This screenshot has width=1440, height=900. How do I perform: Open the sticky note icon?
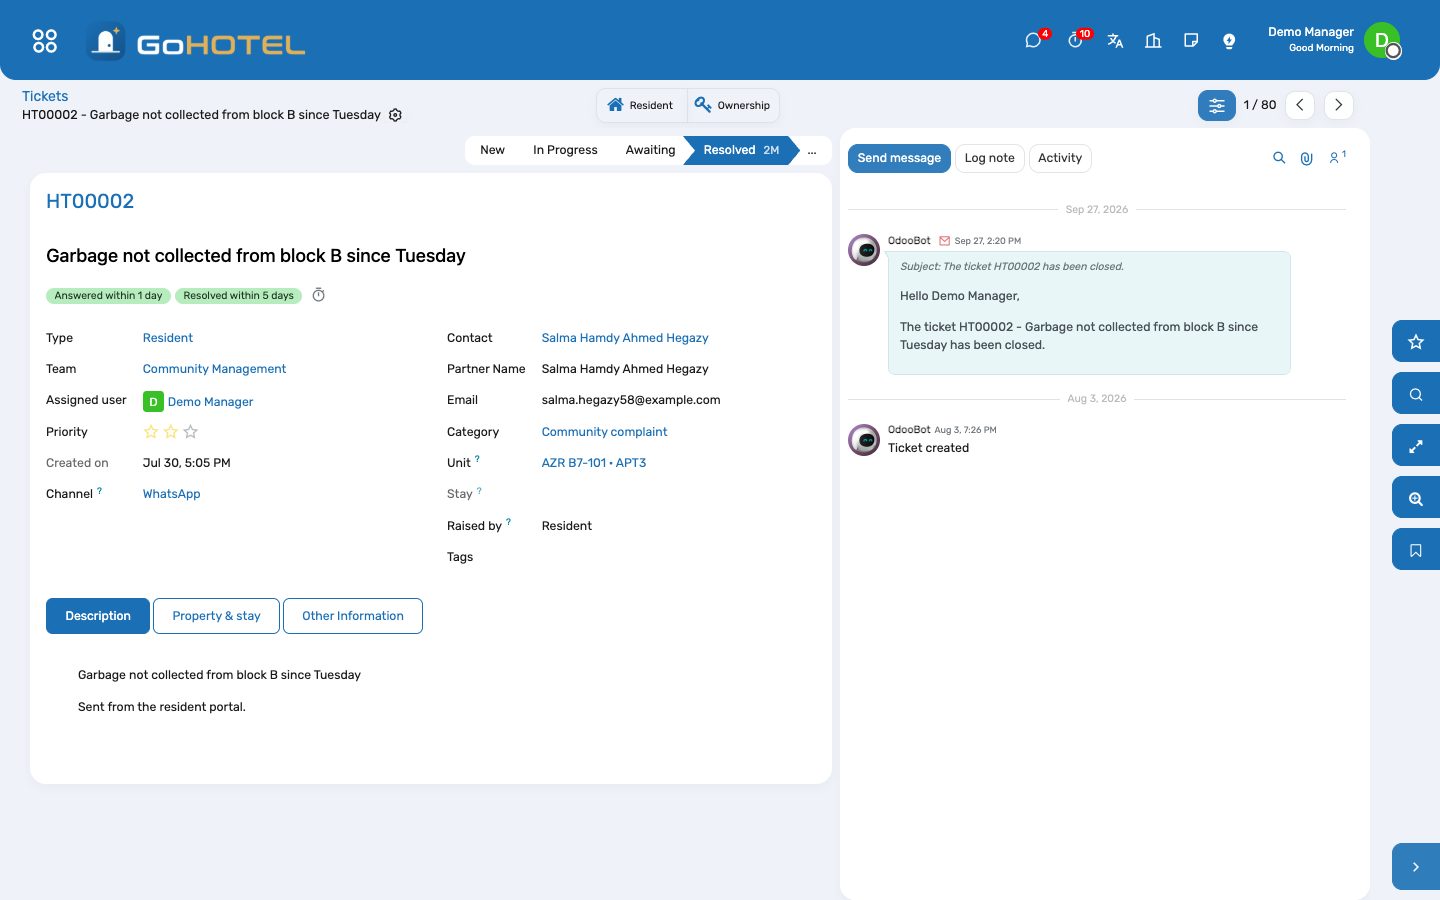1191,41
